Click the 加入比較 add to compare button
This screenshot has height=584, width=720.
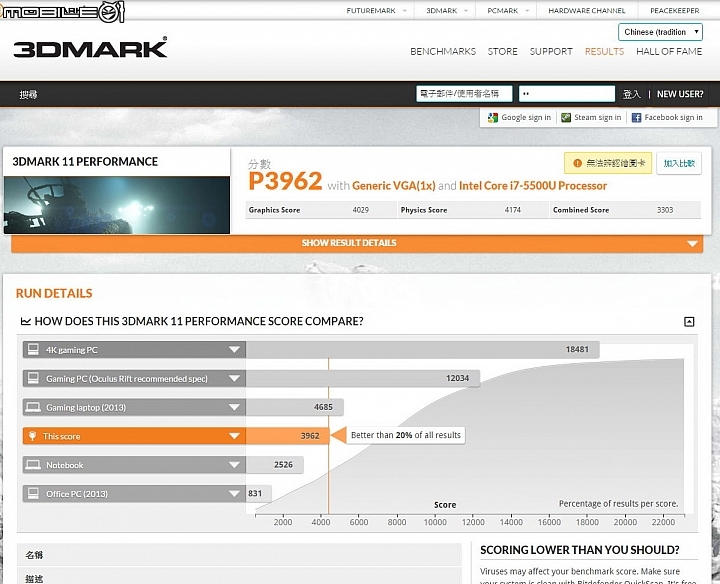pos(679,163)
